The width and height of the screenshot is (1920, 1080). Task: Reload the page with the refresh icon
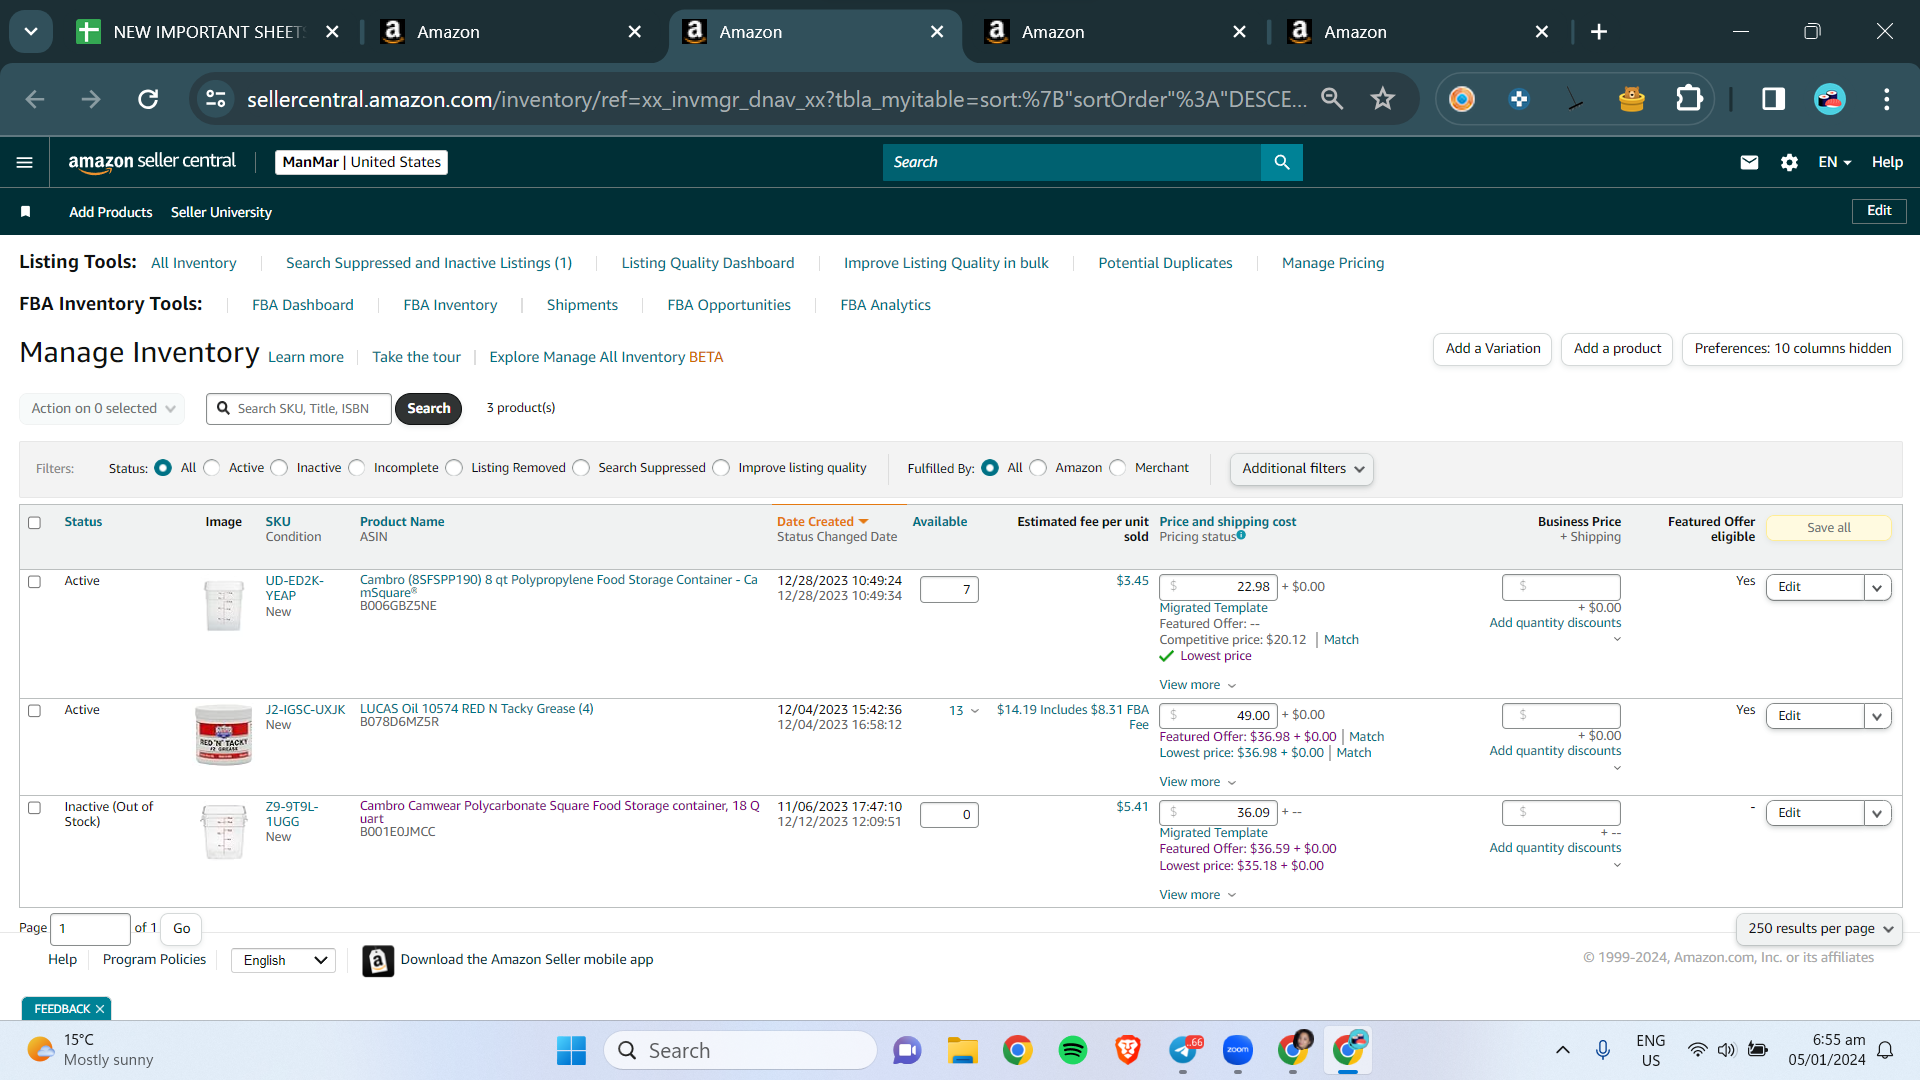pyautogui.click(x=148, y=99)
